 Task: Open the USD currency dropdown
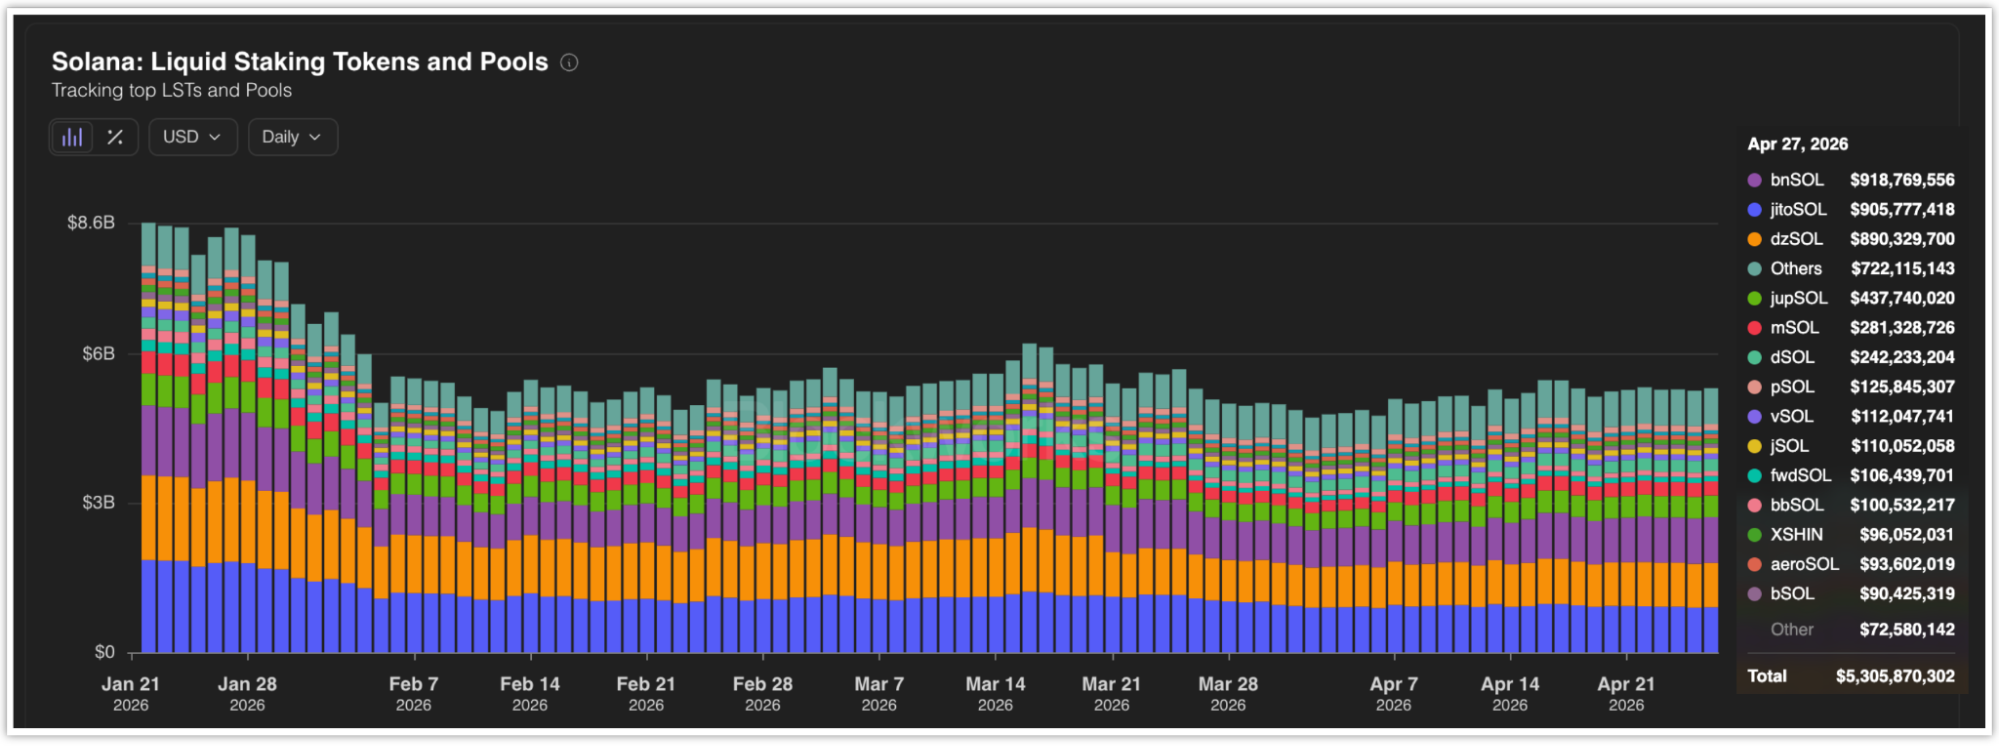tap(192, 137)
